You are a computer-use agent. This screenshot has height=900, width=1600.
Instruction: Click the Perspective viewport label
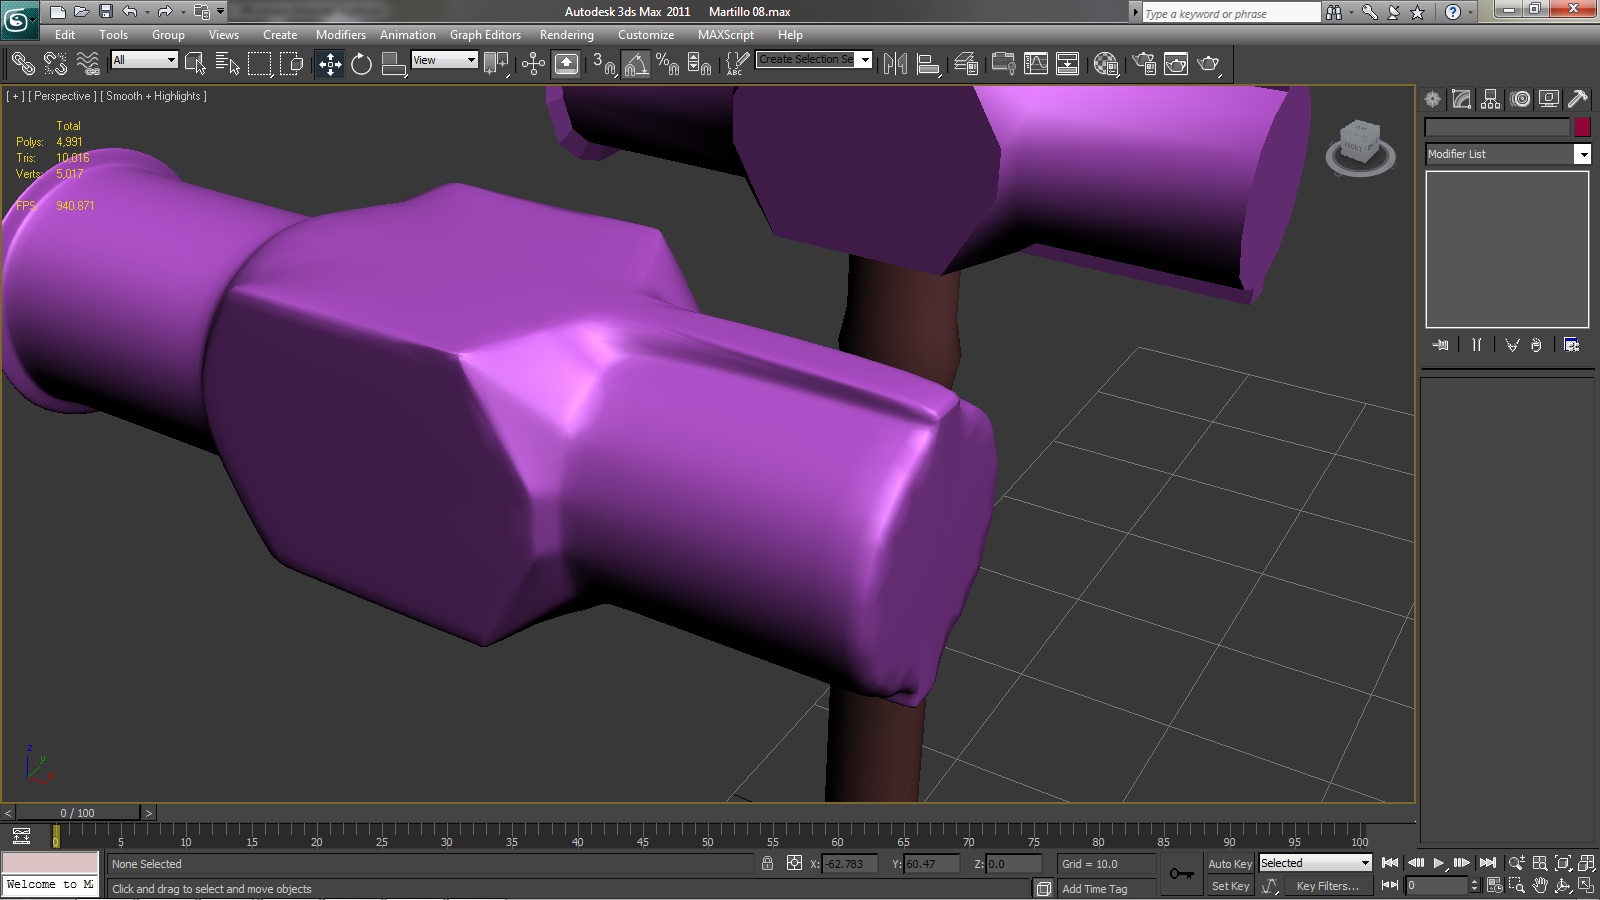62,96
